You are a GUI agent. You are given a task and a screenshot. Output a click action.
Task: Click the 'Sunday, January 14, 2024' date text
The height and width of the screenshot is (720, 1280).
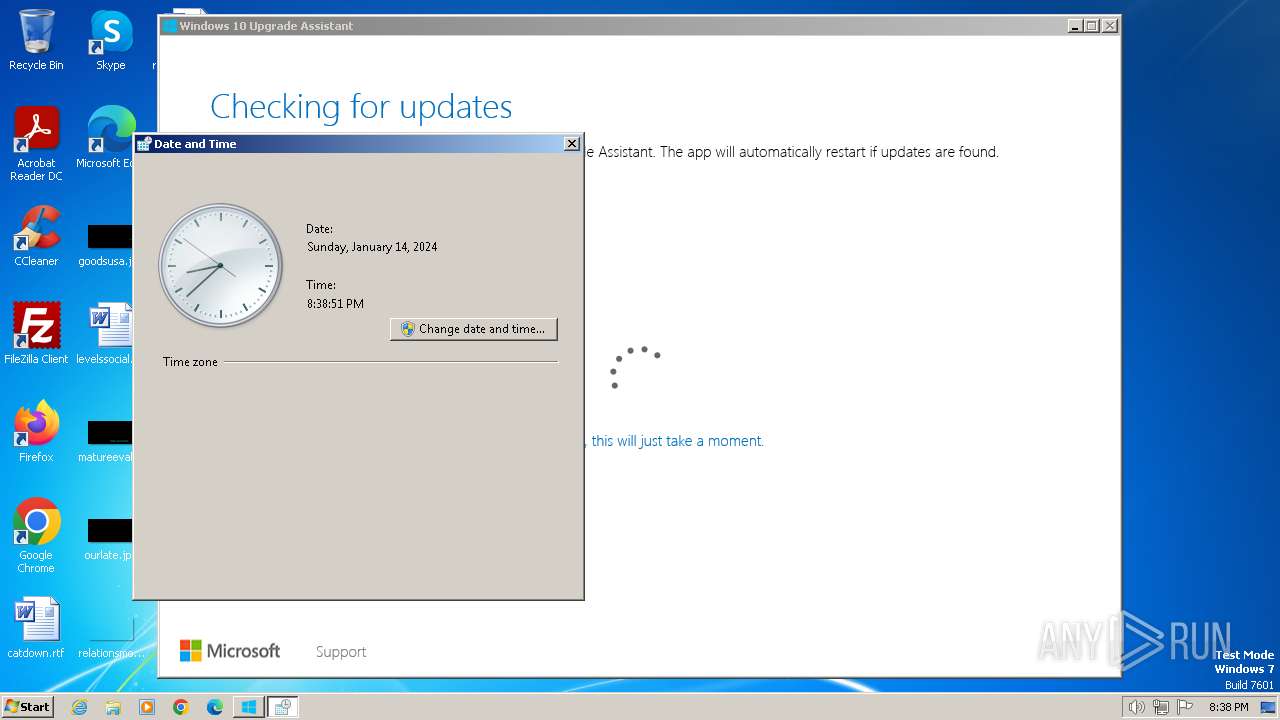pos(372,247)
